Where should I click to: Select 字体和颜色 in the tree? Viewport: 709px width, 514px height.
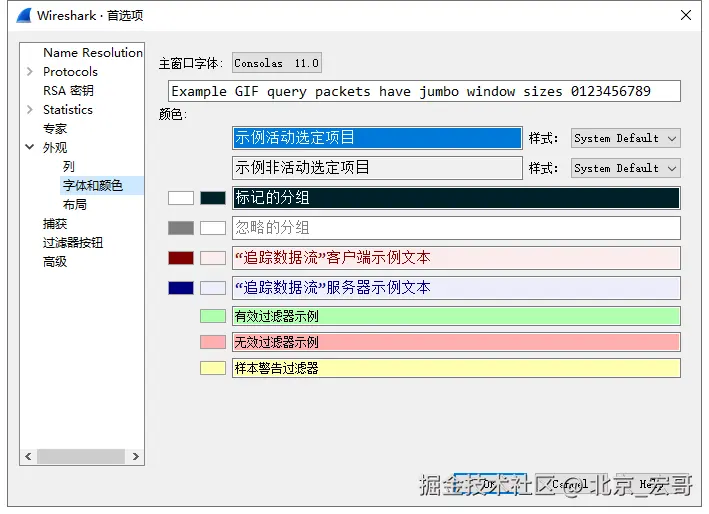click(x=92, y=185)
